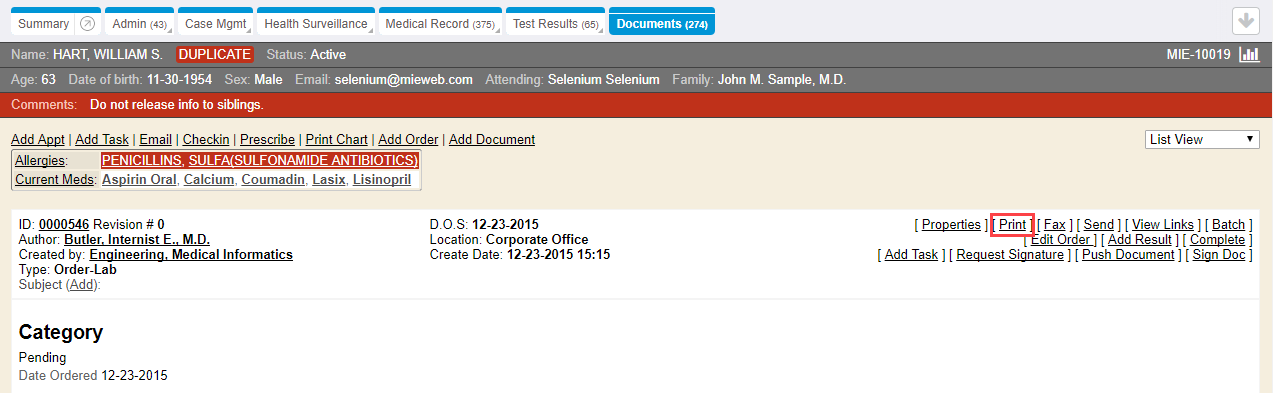Click the Print link for the document
Viewport: 1273px width, 393px height.
tap(1012, 225)
